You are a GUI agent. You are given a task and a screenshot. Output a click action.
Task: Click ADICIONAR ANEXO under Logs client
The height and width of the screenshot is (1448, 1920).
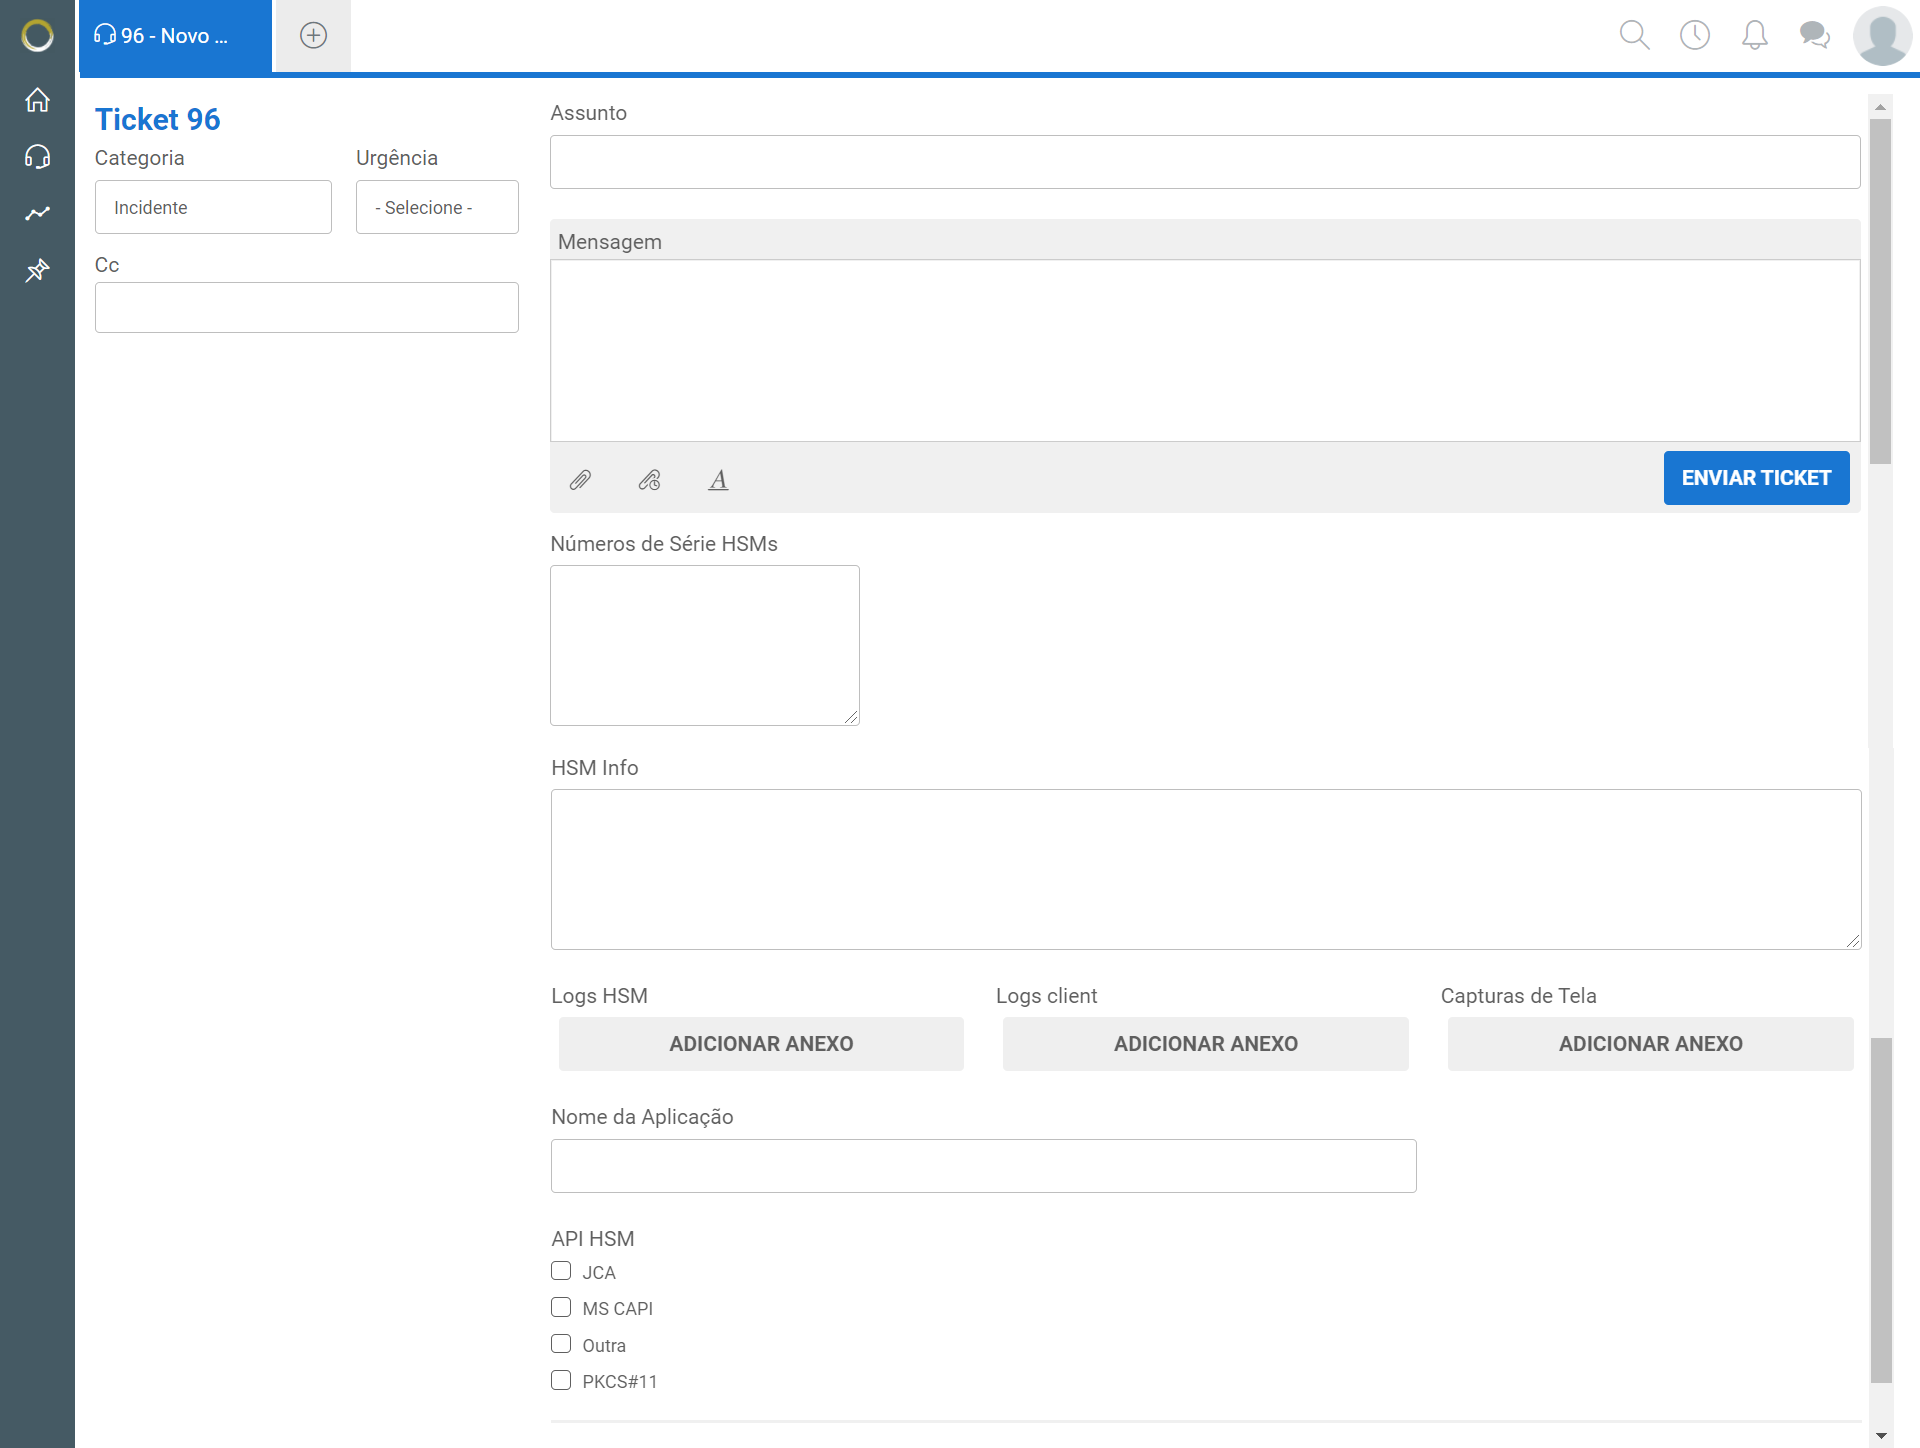1206,1044
